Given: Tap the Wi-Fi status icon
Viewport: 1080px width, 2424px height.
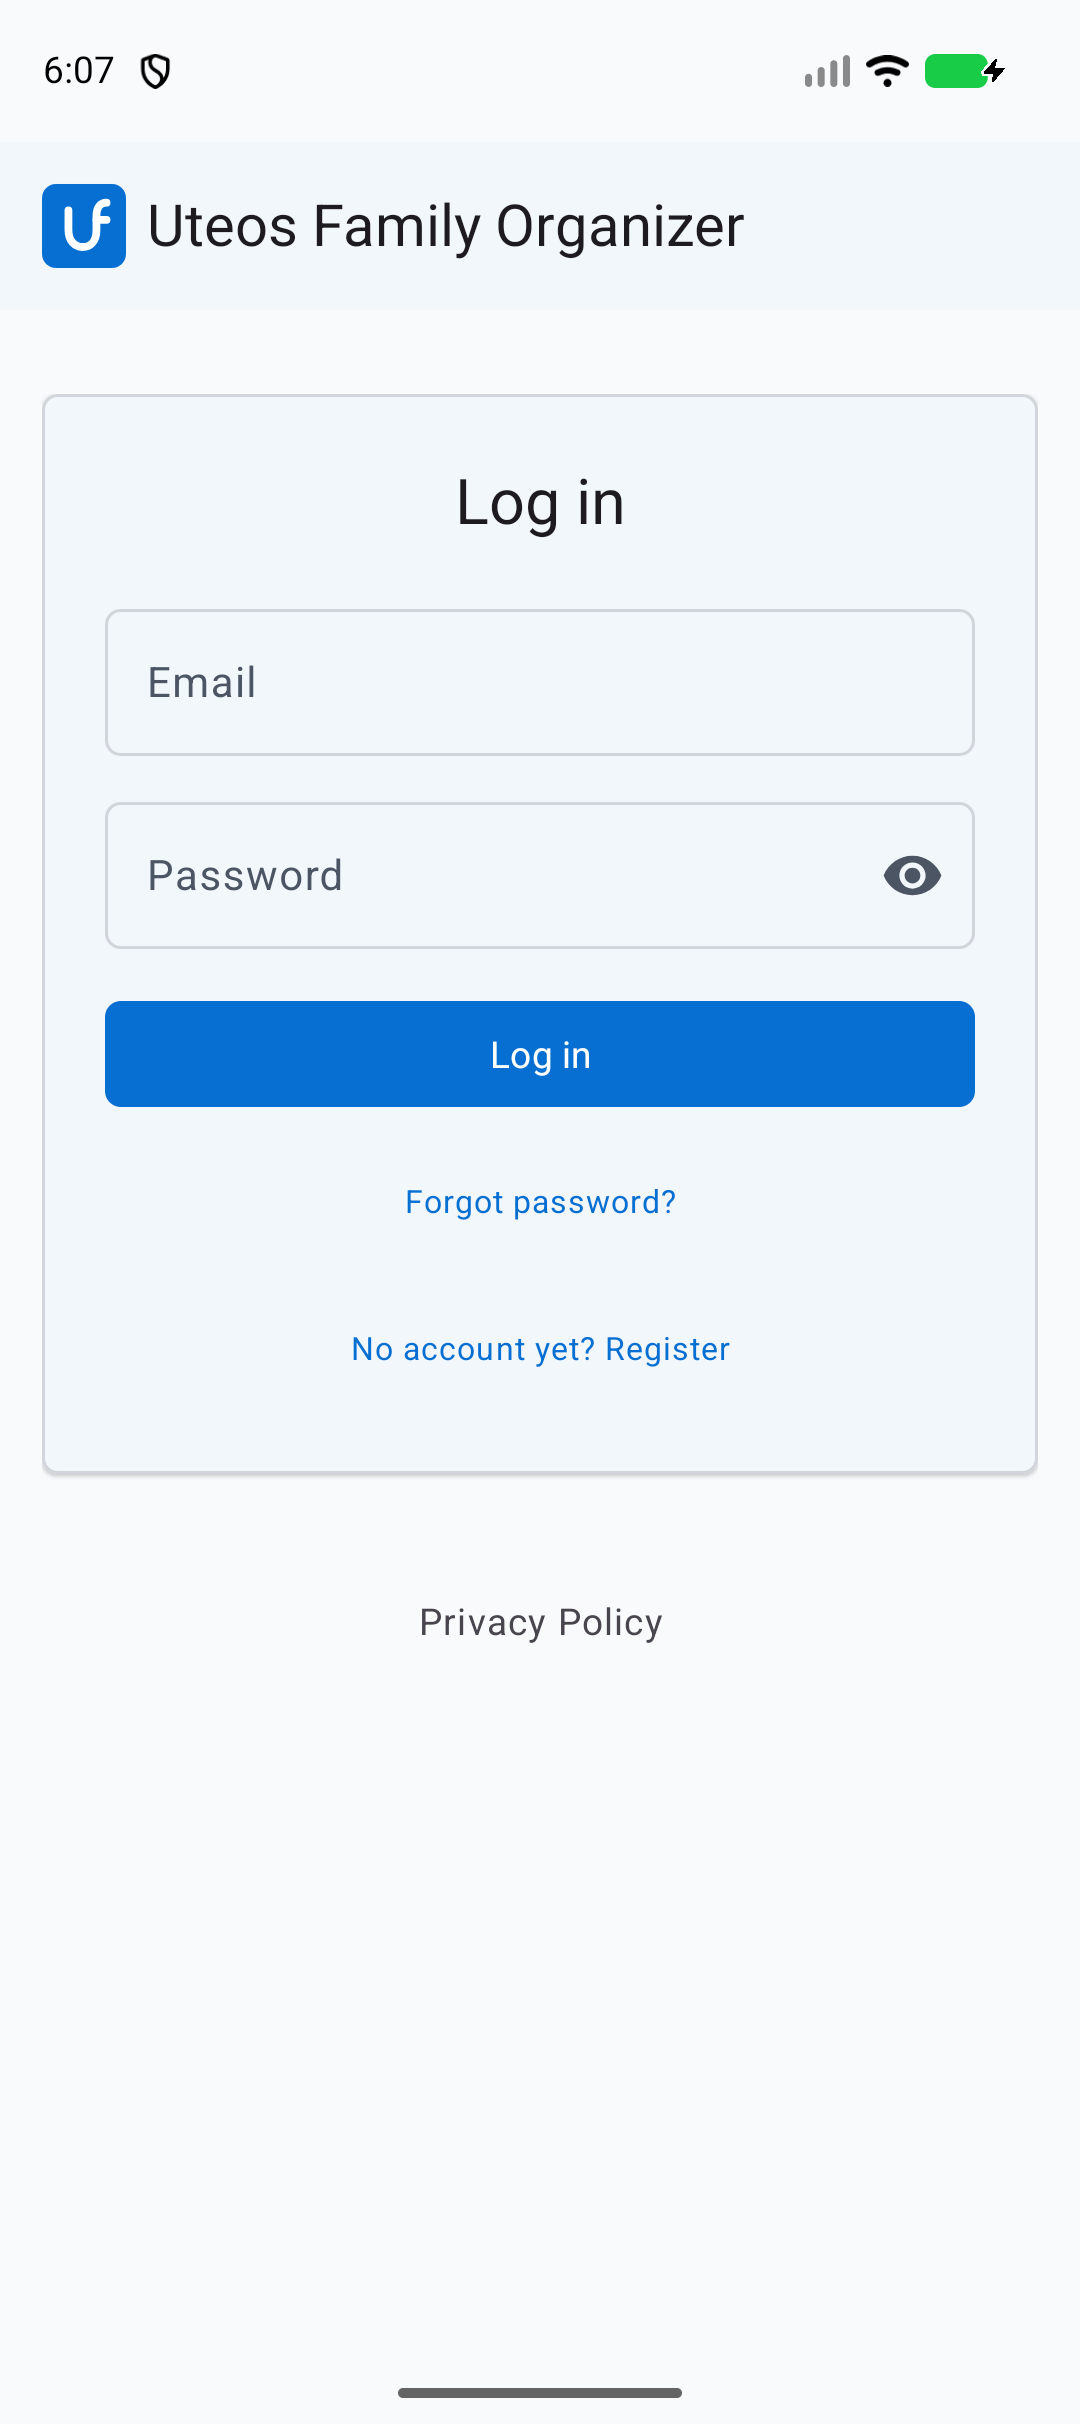Looking at the screenshot, I should point(887,71).
